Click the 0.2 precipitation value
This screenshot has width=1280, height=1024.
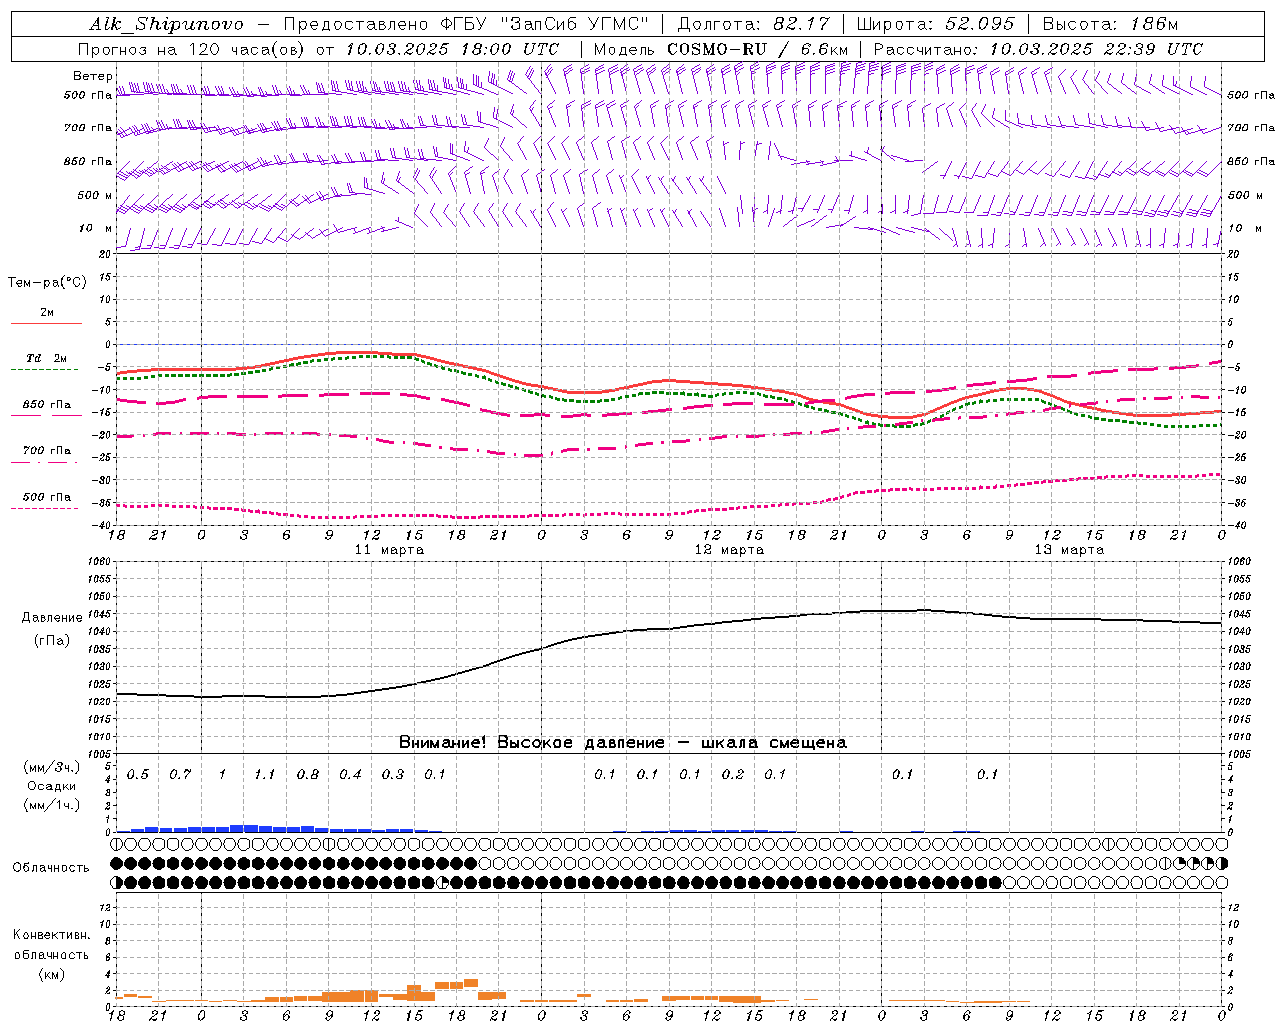(x=733, y=774)
